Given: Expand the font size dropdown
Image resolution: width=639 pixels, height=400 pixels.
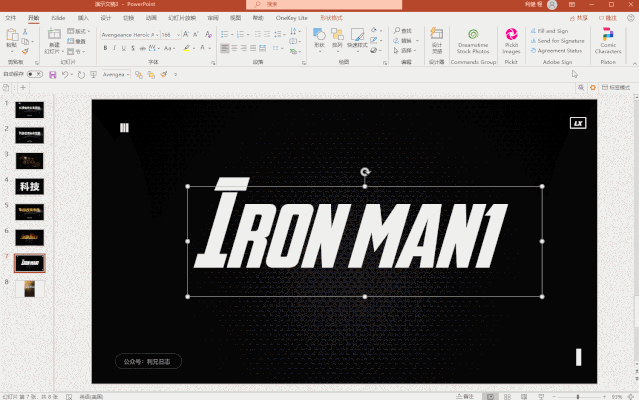Looking at the screenshot, I should tap(179, 34).
